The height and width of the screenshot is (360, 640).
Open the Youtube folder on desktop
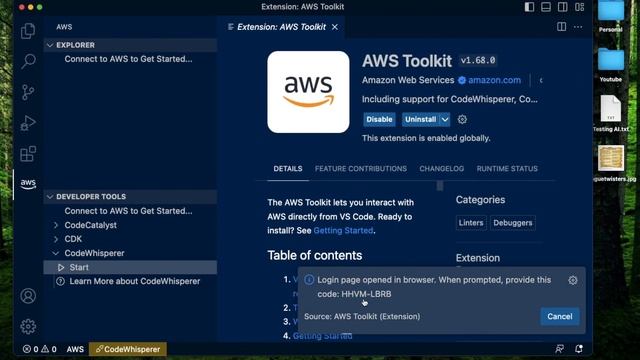click(611, 65)
